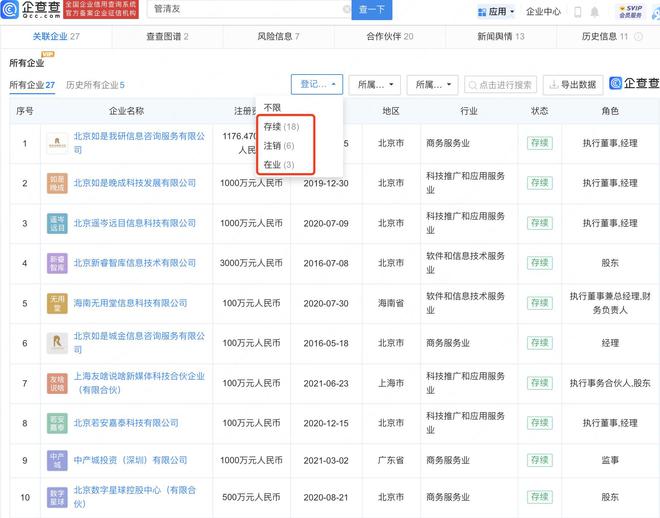Select 存续 (18) status option
Screen dimensions: 660x518
coord(281,127)
